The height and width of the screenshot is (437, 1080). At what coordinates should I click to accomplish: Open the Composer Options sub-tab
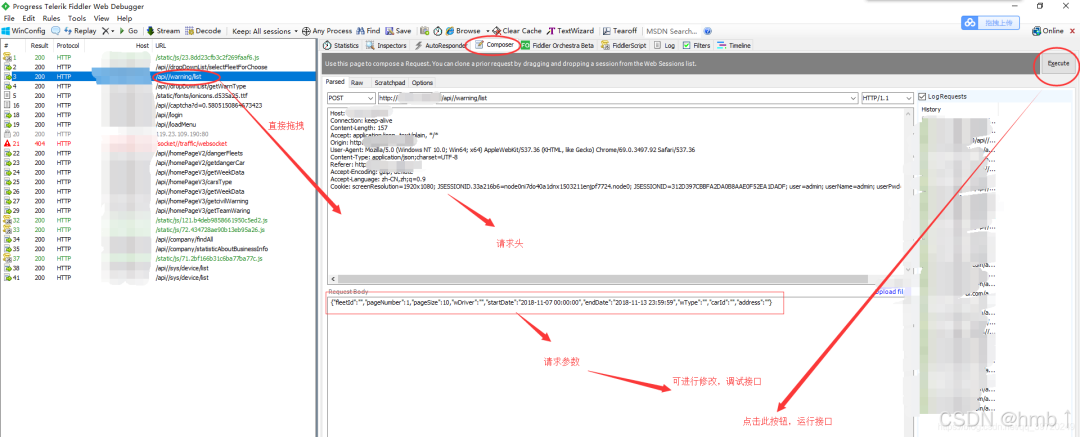pos(422,82)
